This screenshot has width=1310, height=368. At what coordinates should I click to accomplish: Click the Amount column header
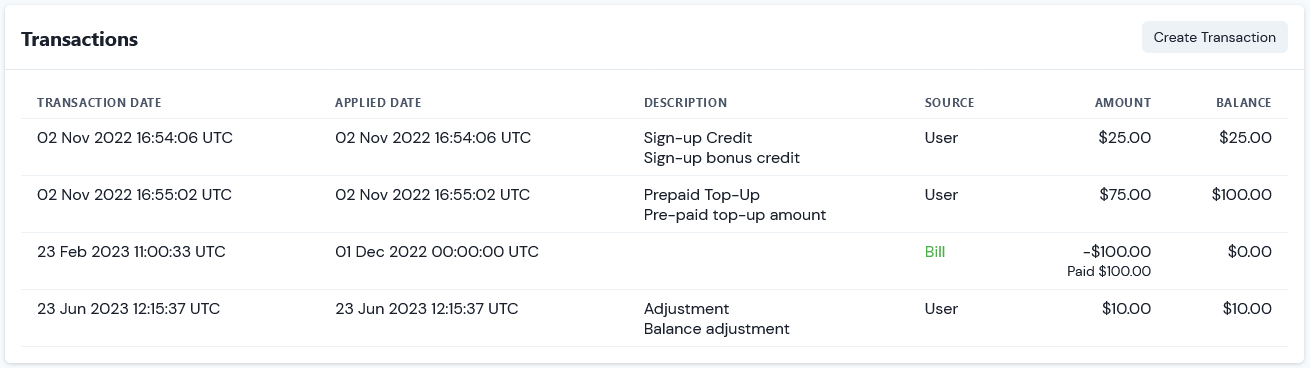coord(1123,103)
